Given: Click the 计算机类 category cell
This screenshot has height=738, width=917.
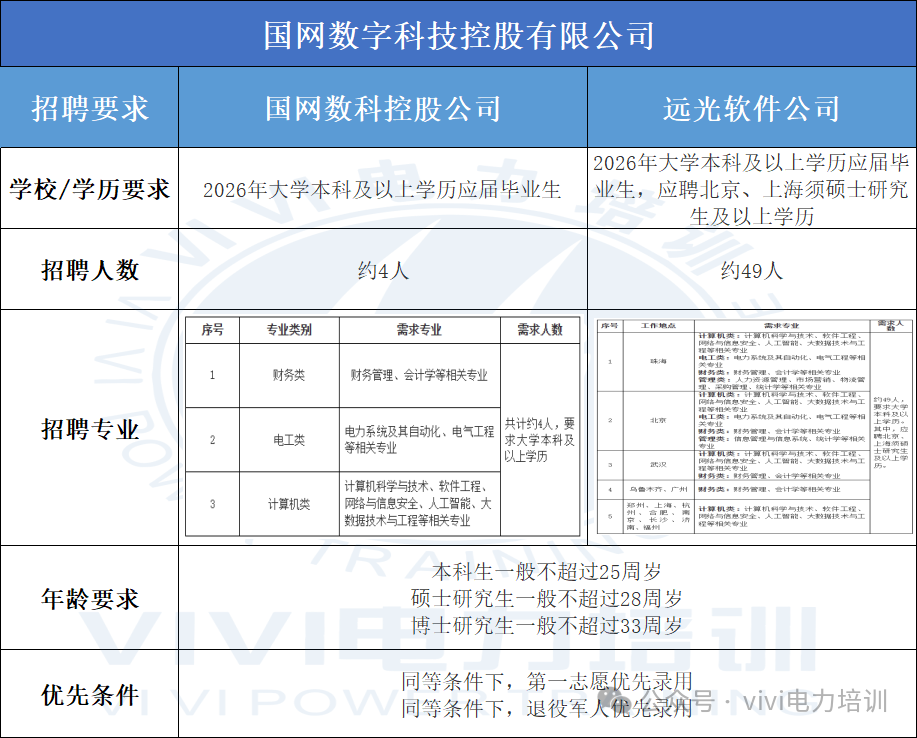Looking at the screenshot, I should [x=288, y=504].
